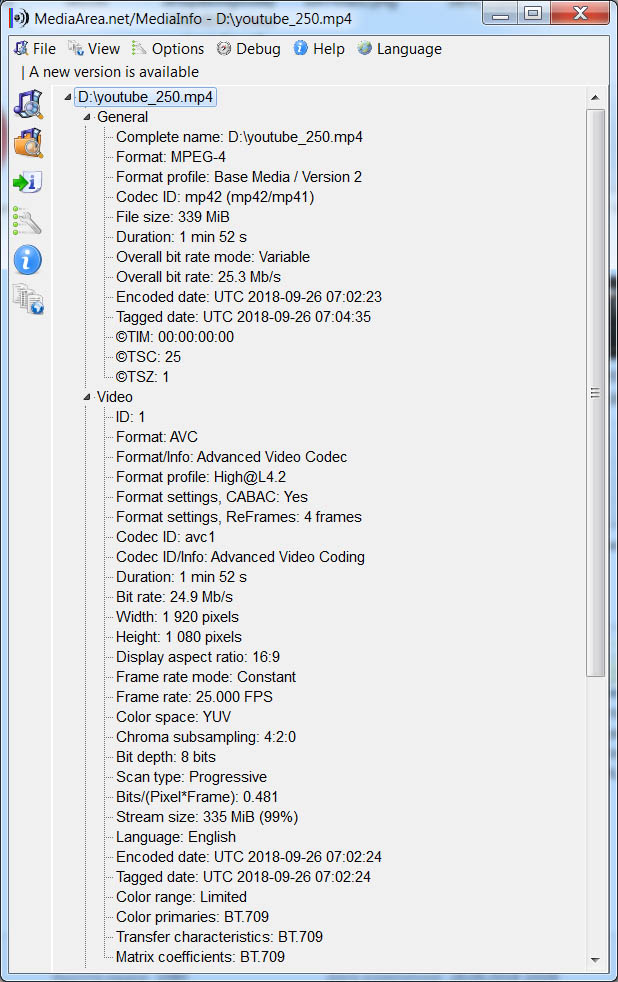Click the scrollbar down arrow
This screenshot has width=618, height=982.
tap(595, 959)
